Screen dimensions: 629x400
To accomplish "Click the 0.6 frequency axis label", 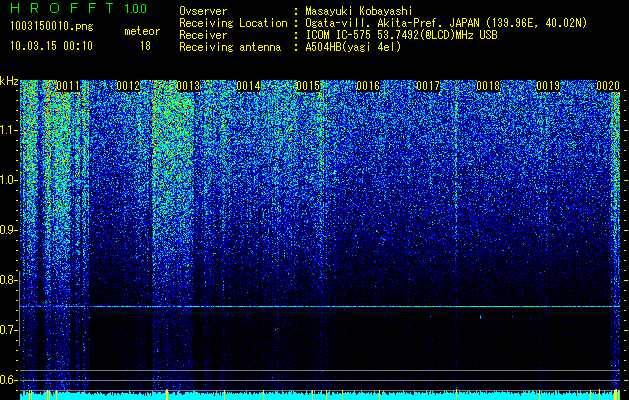I will (8, 380).
